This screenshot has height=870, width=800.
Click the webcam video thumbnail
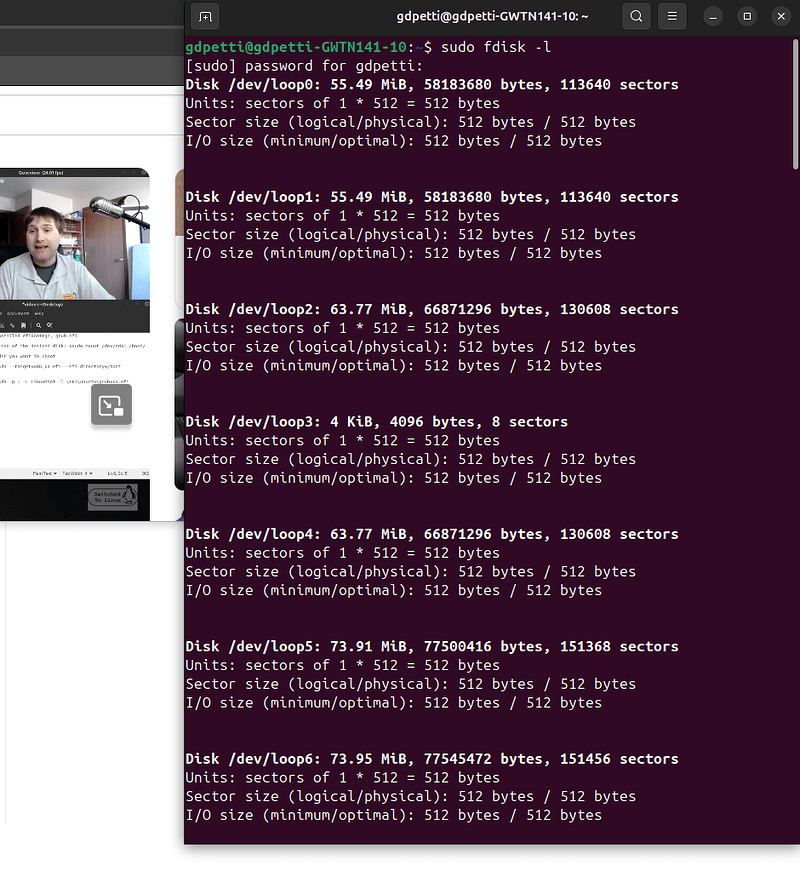point(75,240)
